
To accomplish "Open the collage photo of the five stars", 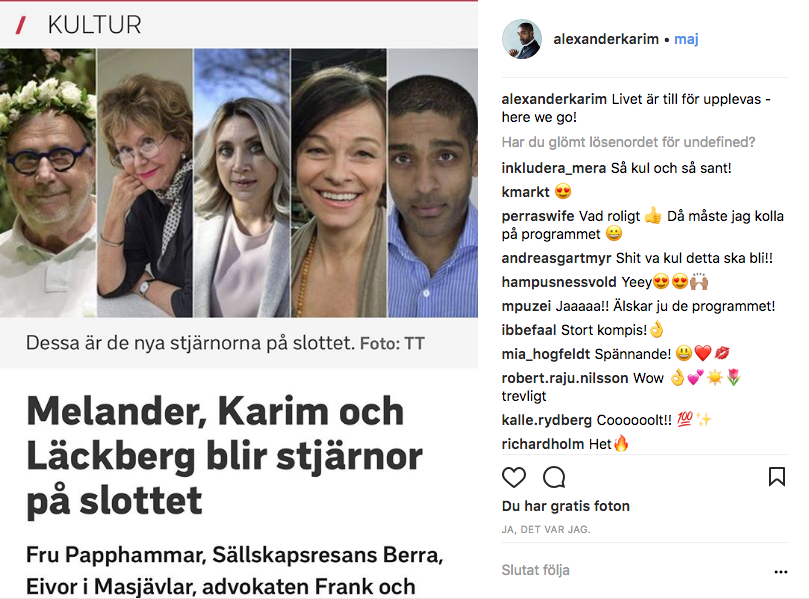I will pos(239,183).
